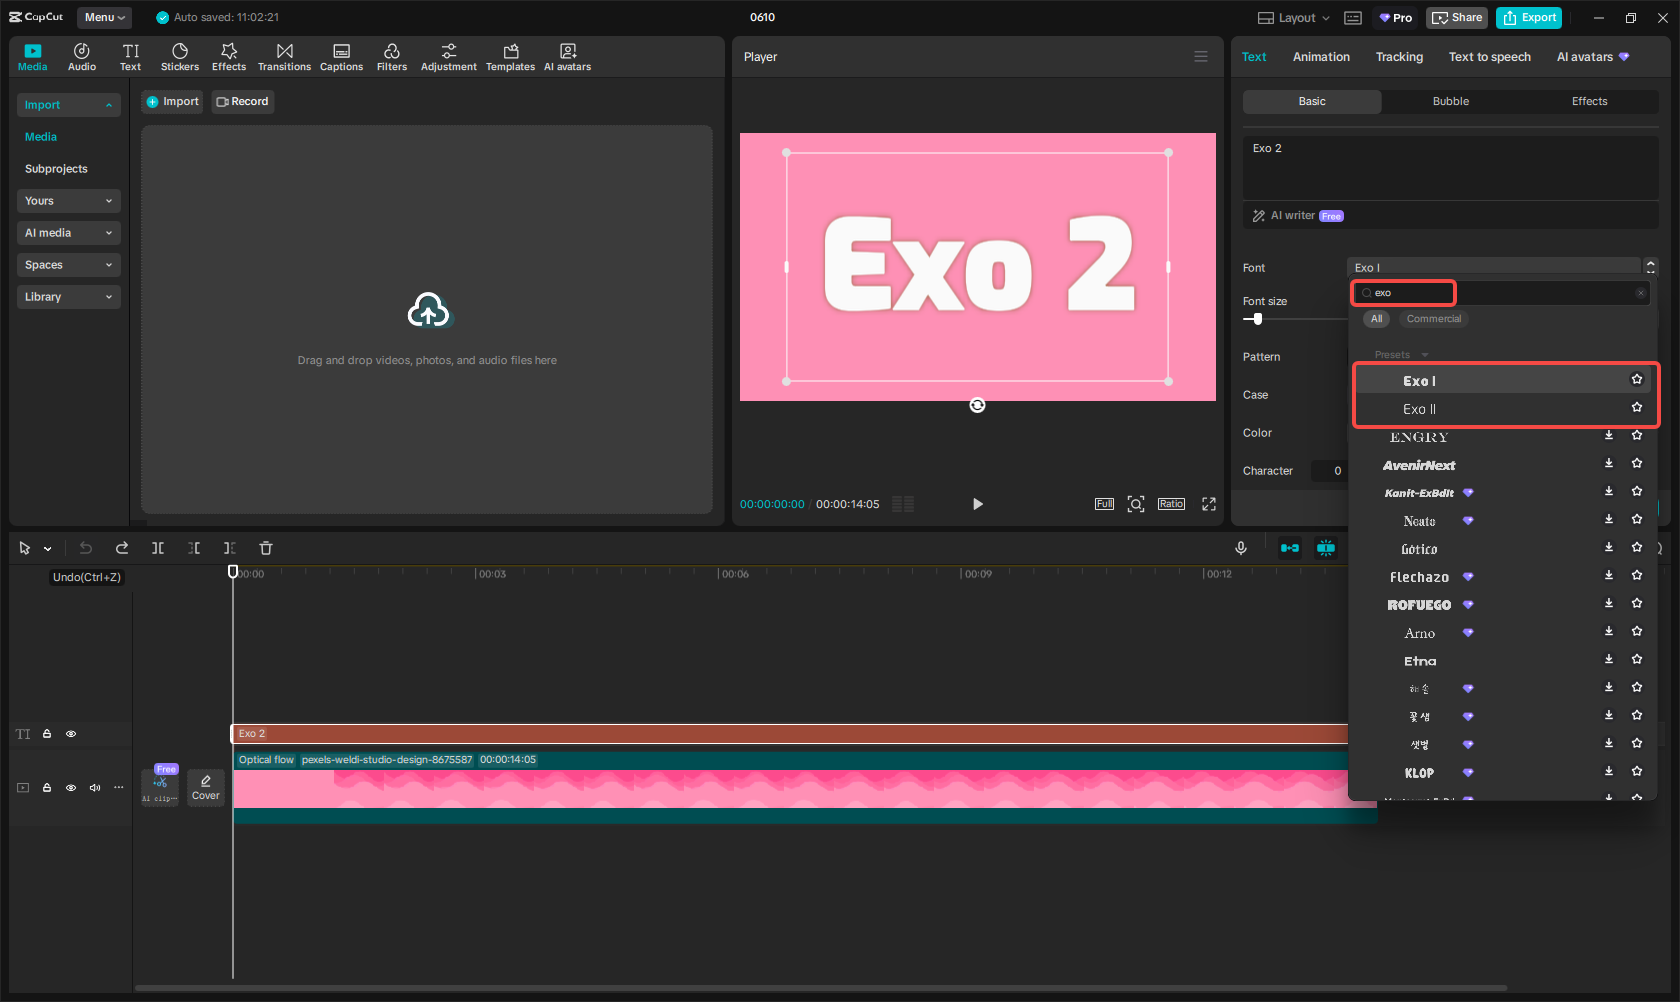The height and width of the screenshot is (1002, 1680).
Task: Click the microphone voiceover icon
Action: (x=1241, y=548)
